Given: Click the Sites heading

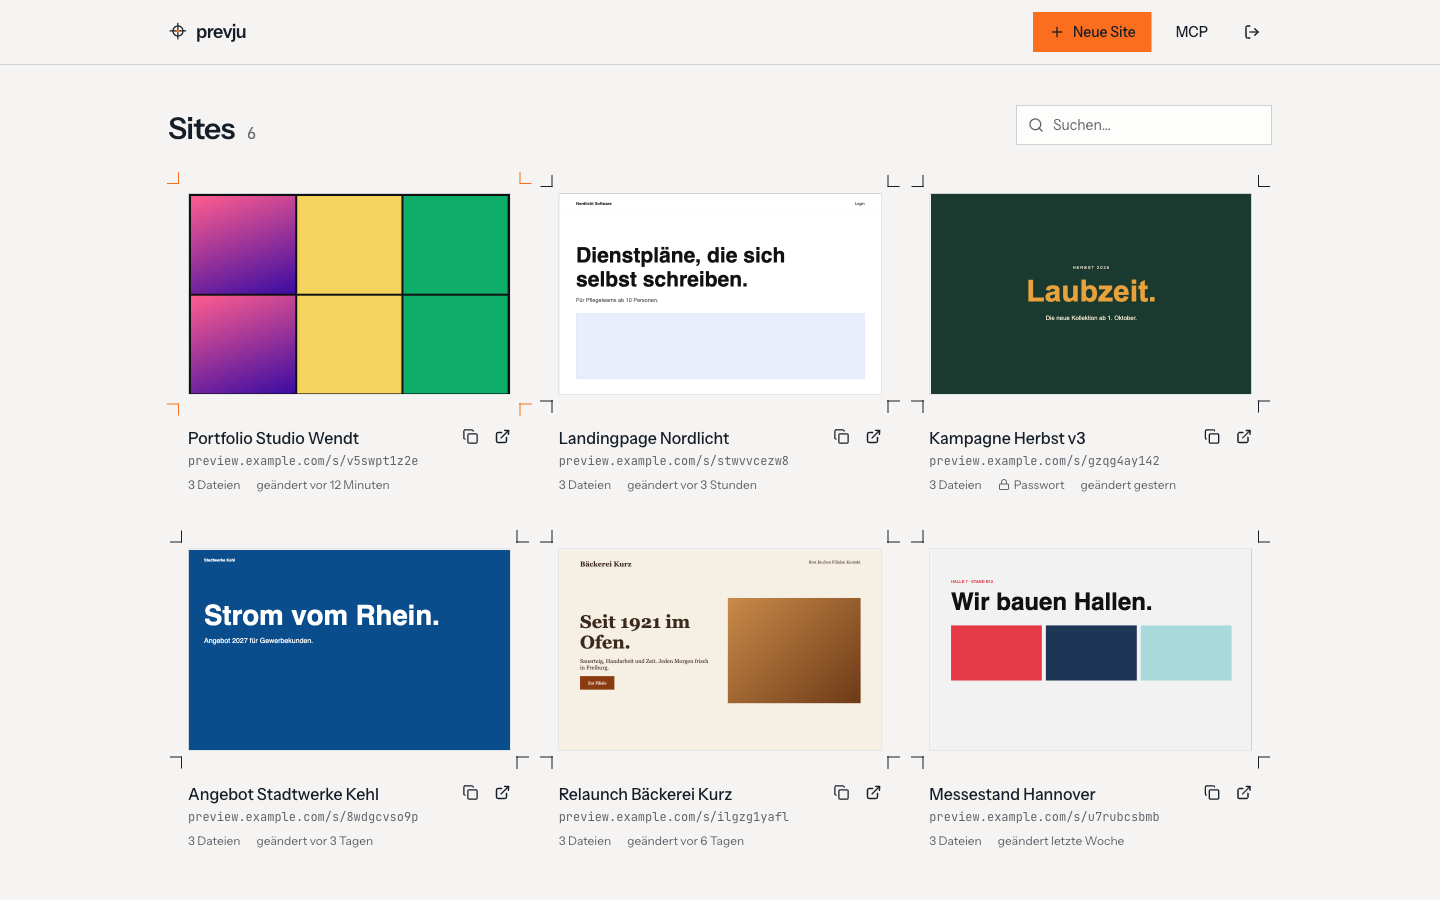Looking at the screenshot, I should [202, 129].
